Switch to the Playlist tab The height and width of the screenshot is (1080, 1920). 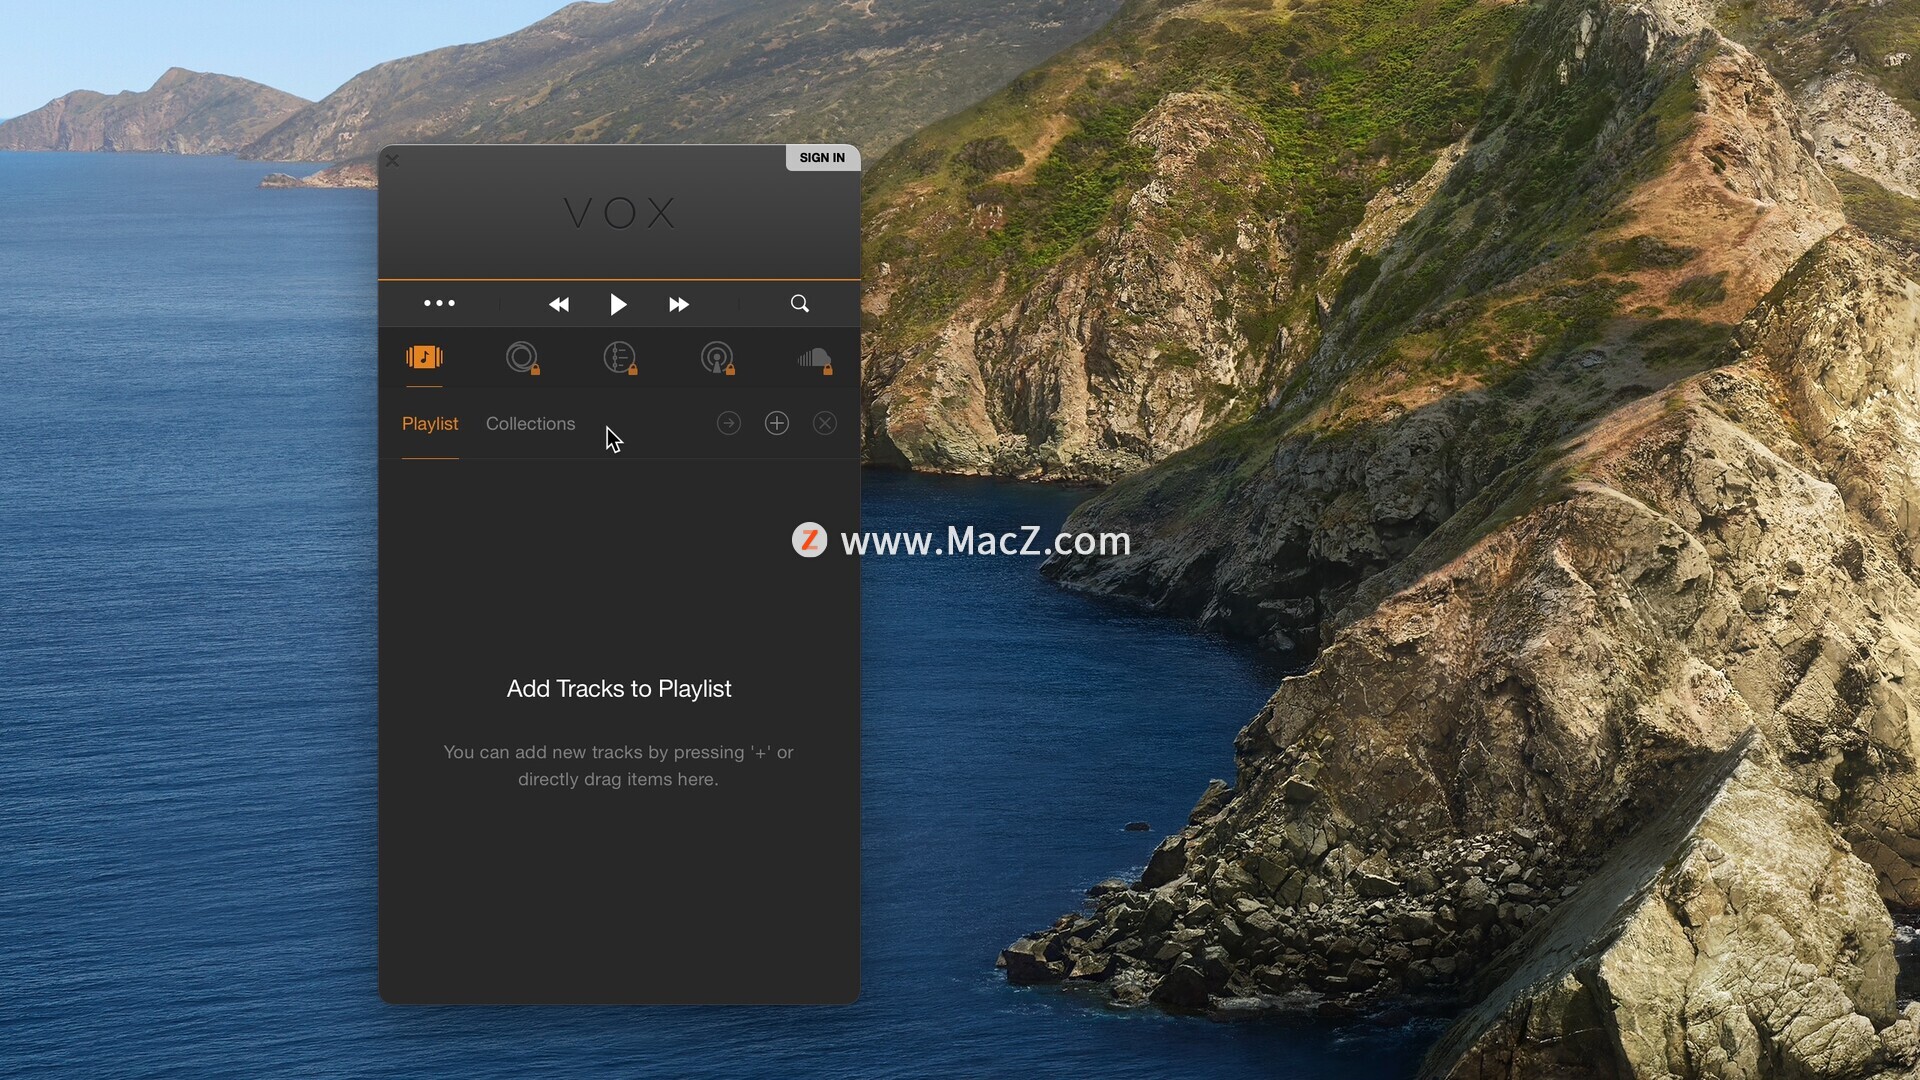[x=430, y=423]
